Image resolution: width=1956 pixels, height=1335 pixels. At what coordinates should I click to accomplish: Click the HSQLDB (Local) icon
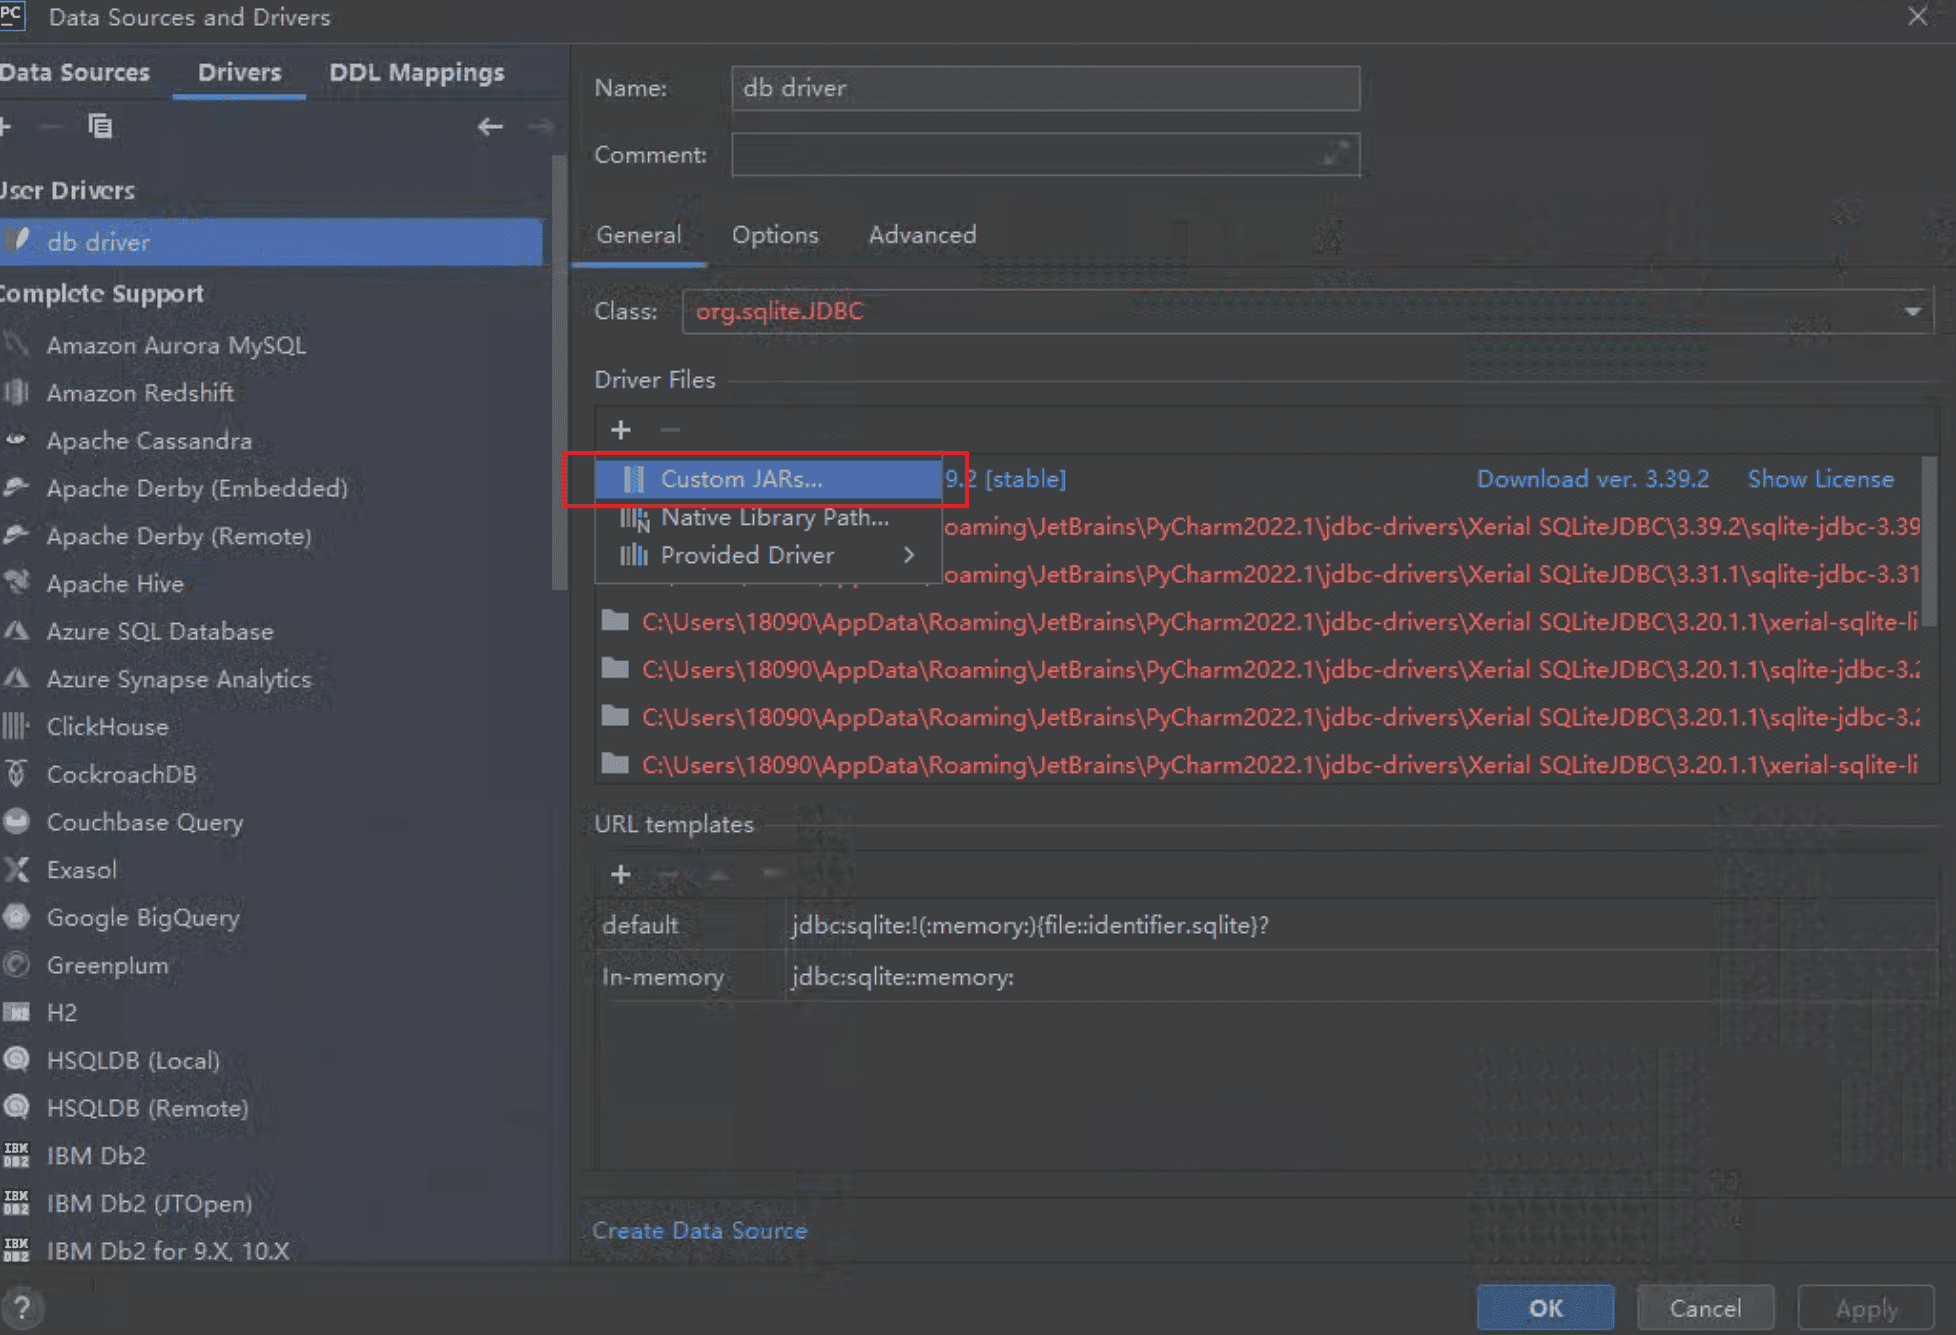[x=16, y=1060]
